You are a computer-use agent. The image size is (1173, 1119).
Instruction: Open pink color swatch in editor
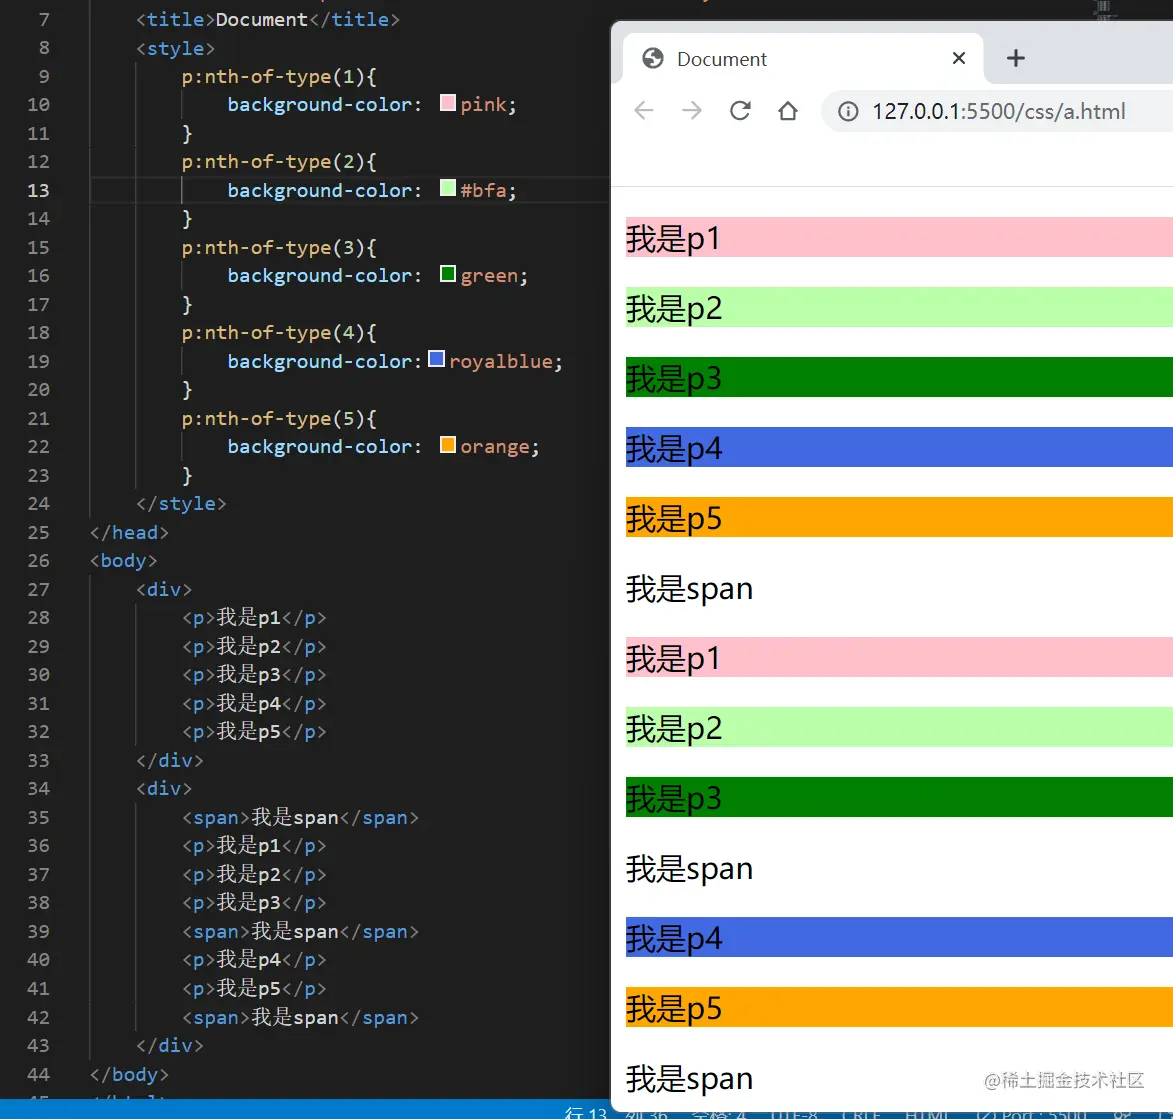point(447,102)
